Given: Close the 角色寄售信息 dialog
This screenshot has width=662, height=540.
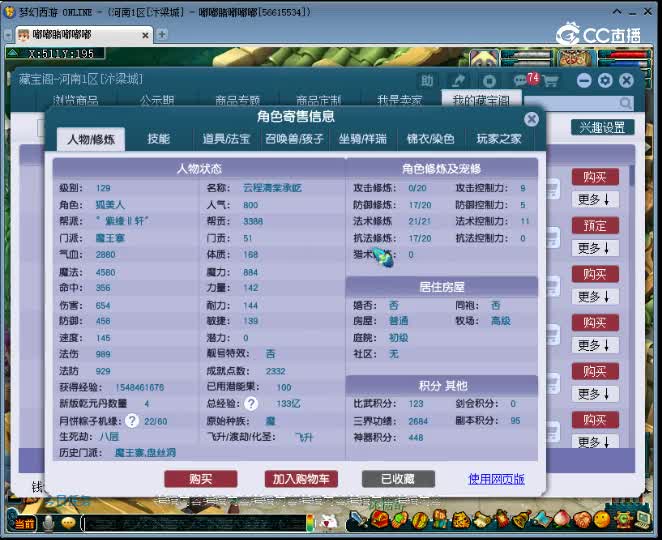Looking at the screenshot, I should coord(531,119).
